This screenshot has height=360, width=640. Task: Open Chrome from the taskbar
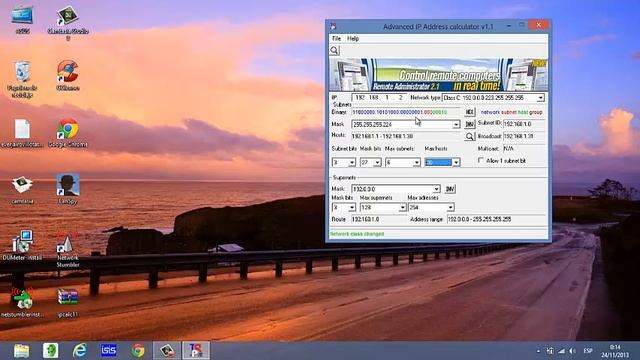click(x=138, y=351)
